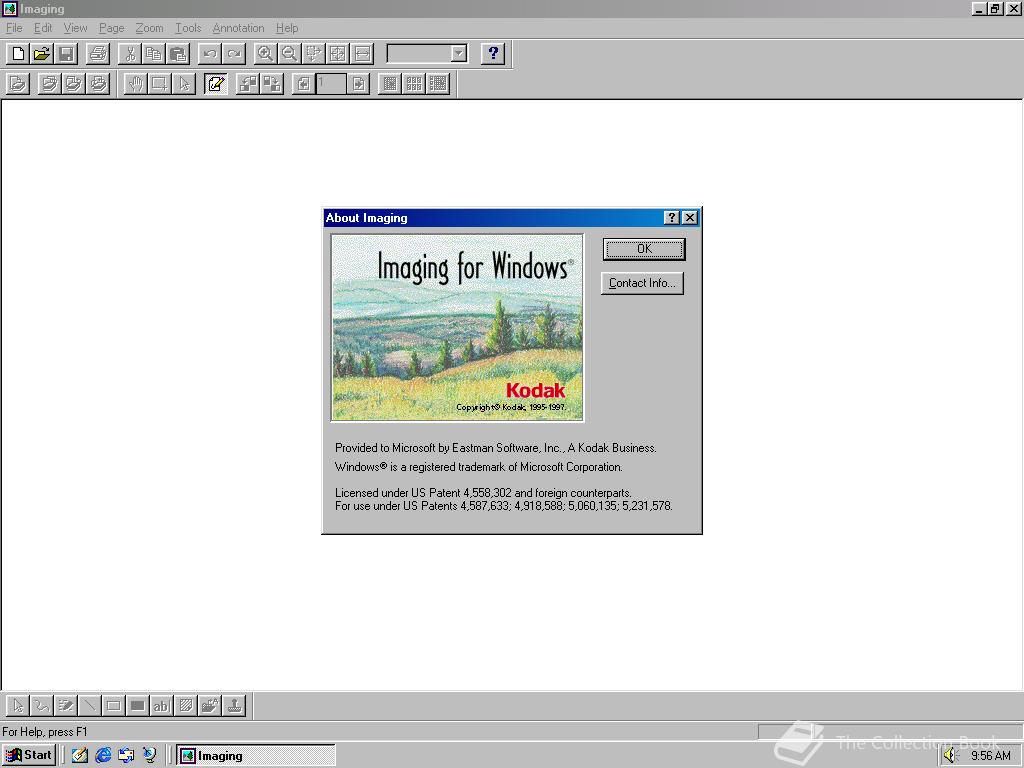Click the Fit to Width icon
1024x768 pixels.
pos(362,54)
